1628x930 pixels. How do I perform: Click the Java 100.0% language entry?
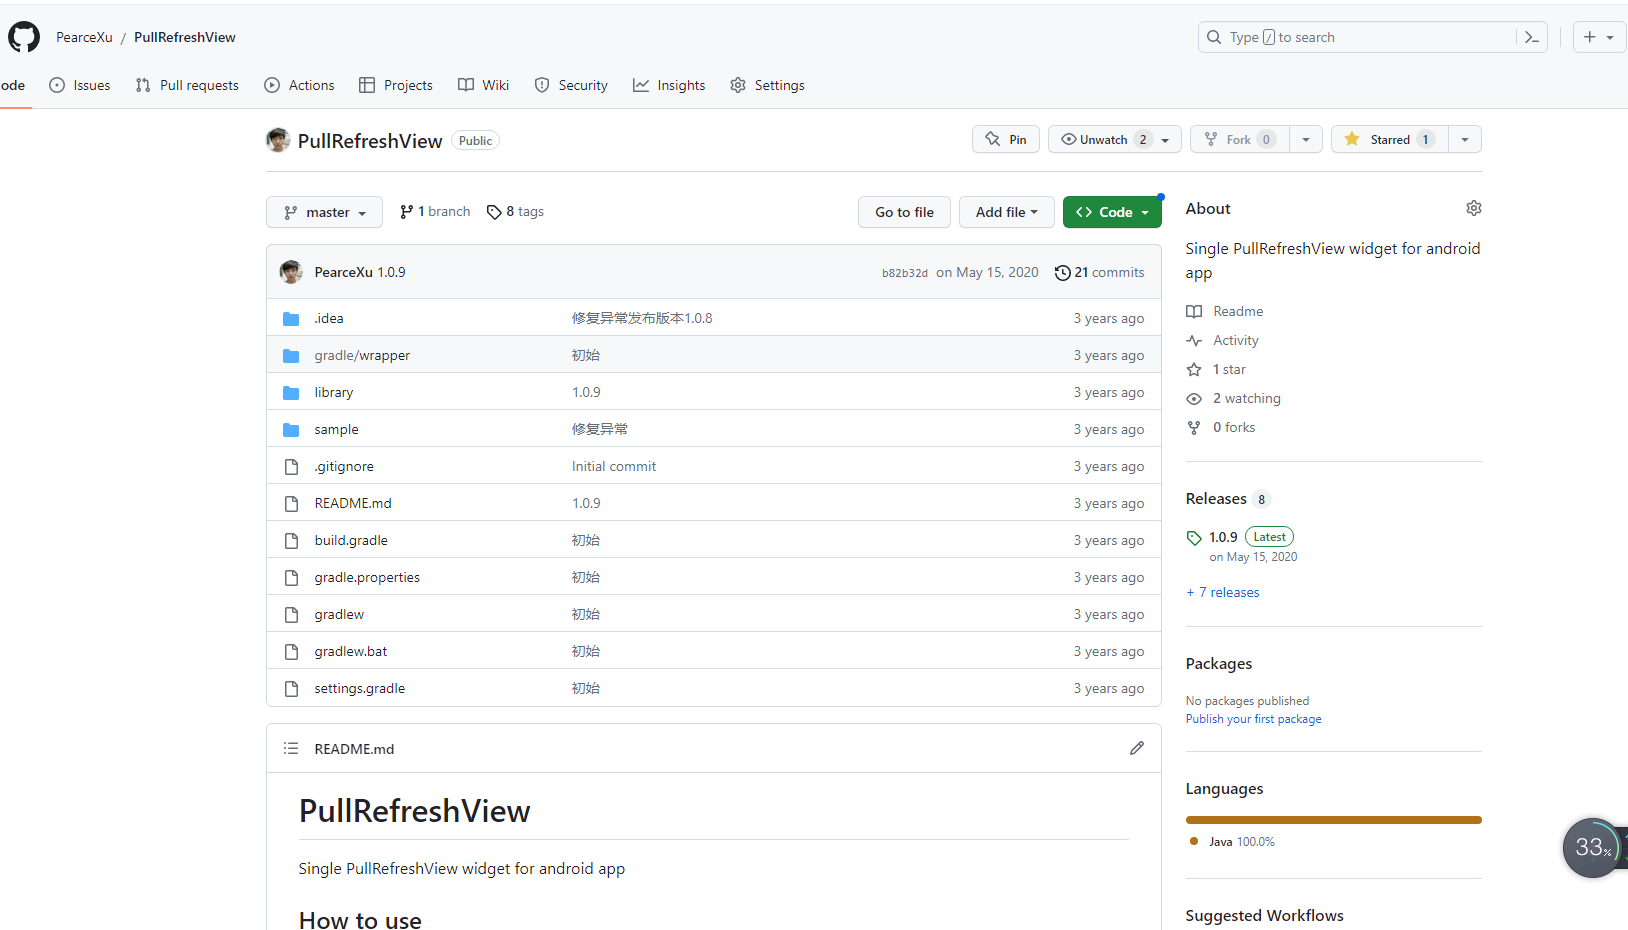(1232, 842)
